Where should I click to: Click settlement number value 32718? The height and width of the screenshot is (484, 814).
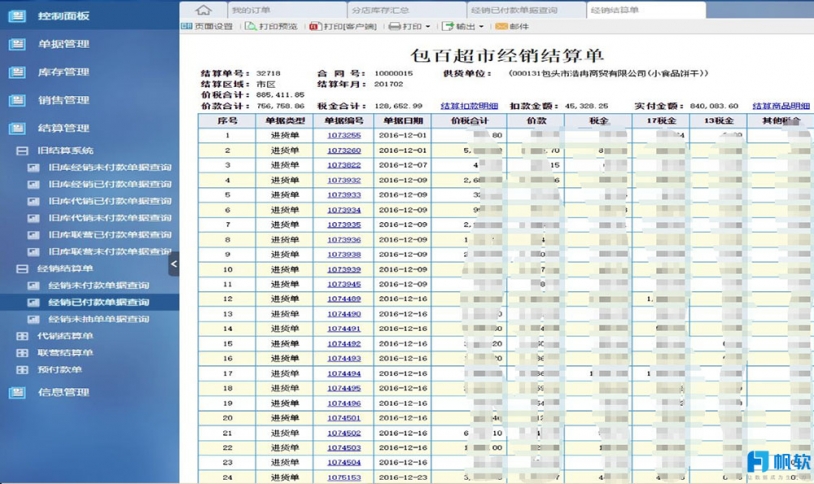(x=268, y=73)
